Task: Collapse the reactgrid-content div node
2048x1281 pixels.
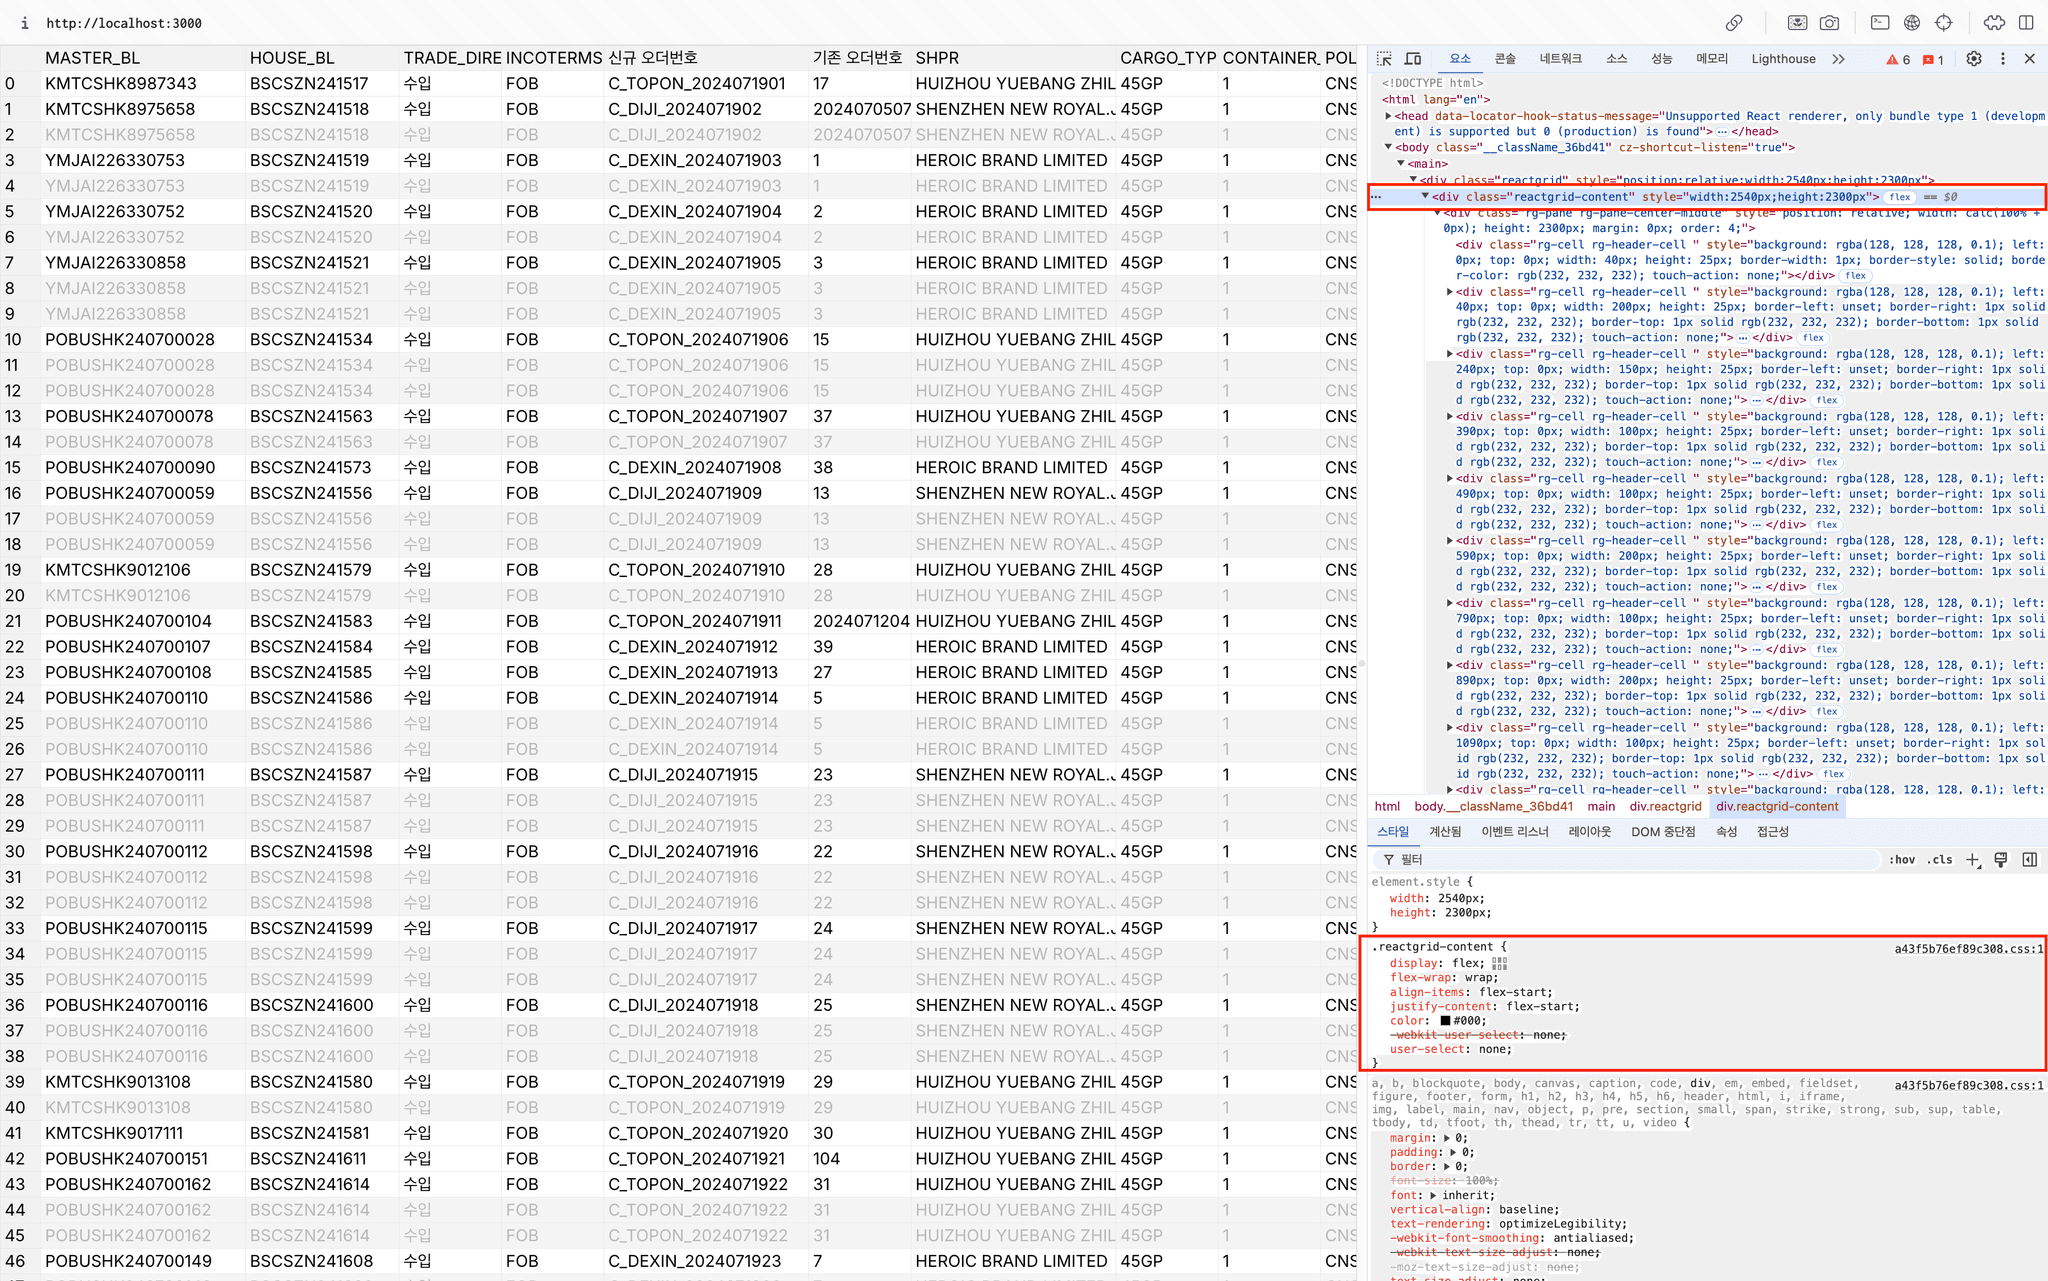Action: [x=1425, y=197]
